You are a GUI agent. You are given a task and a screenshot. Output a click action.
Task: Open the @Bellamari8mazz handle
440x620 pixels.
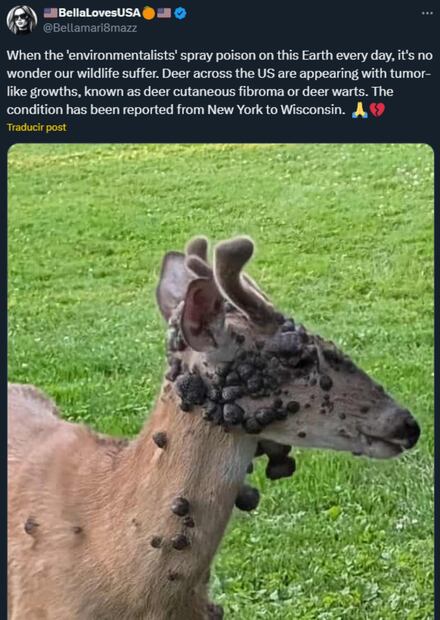[90, 28]
